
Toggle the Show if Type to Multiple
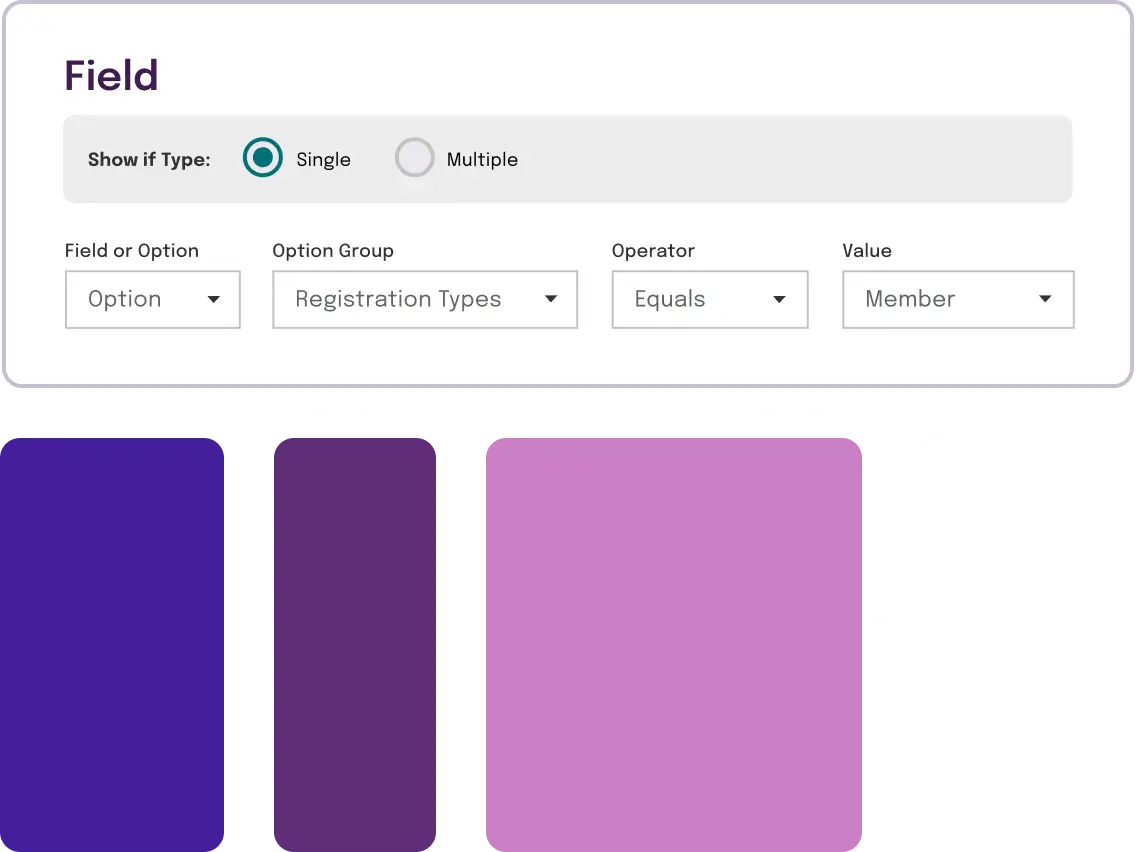[414, 157]
